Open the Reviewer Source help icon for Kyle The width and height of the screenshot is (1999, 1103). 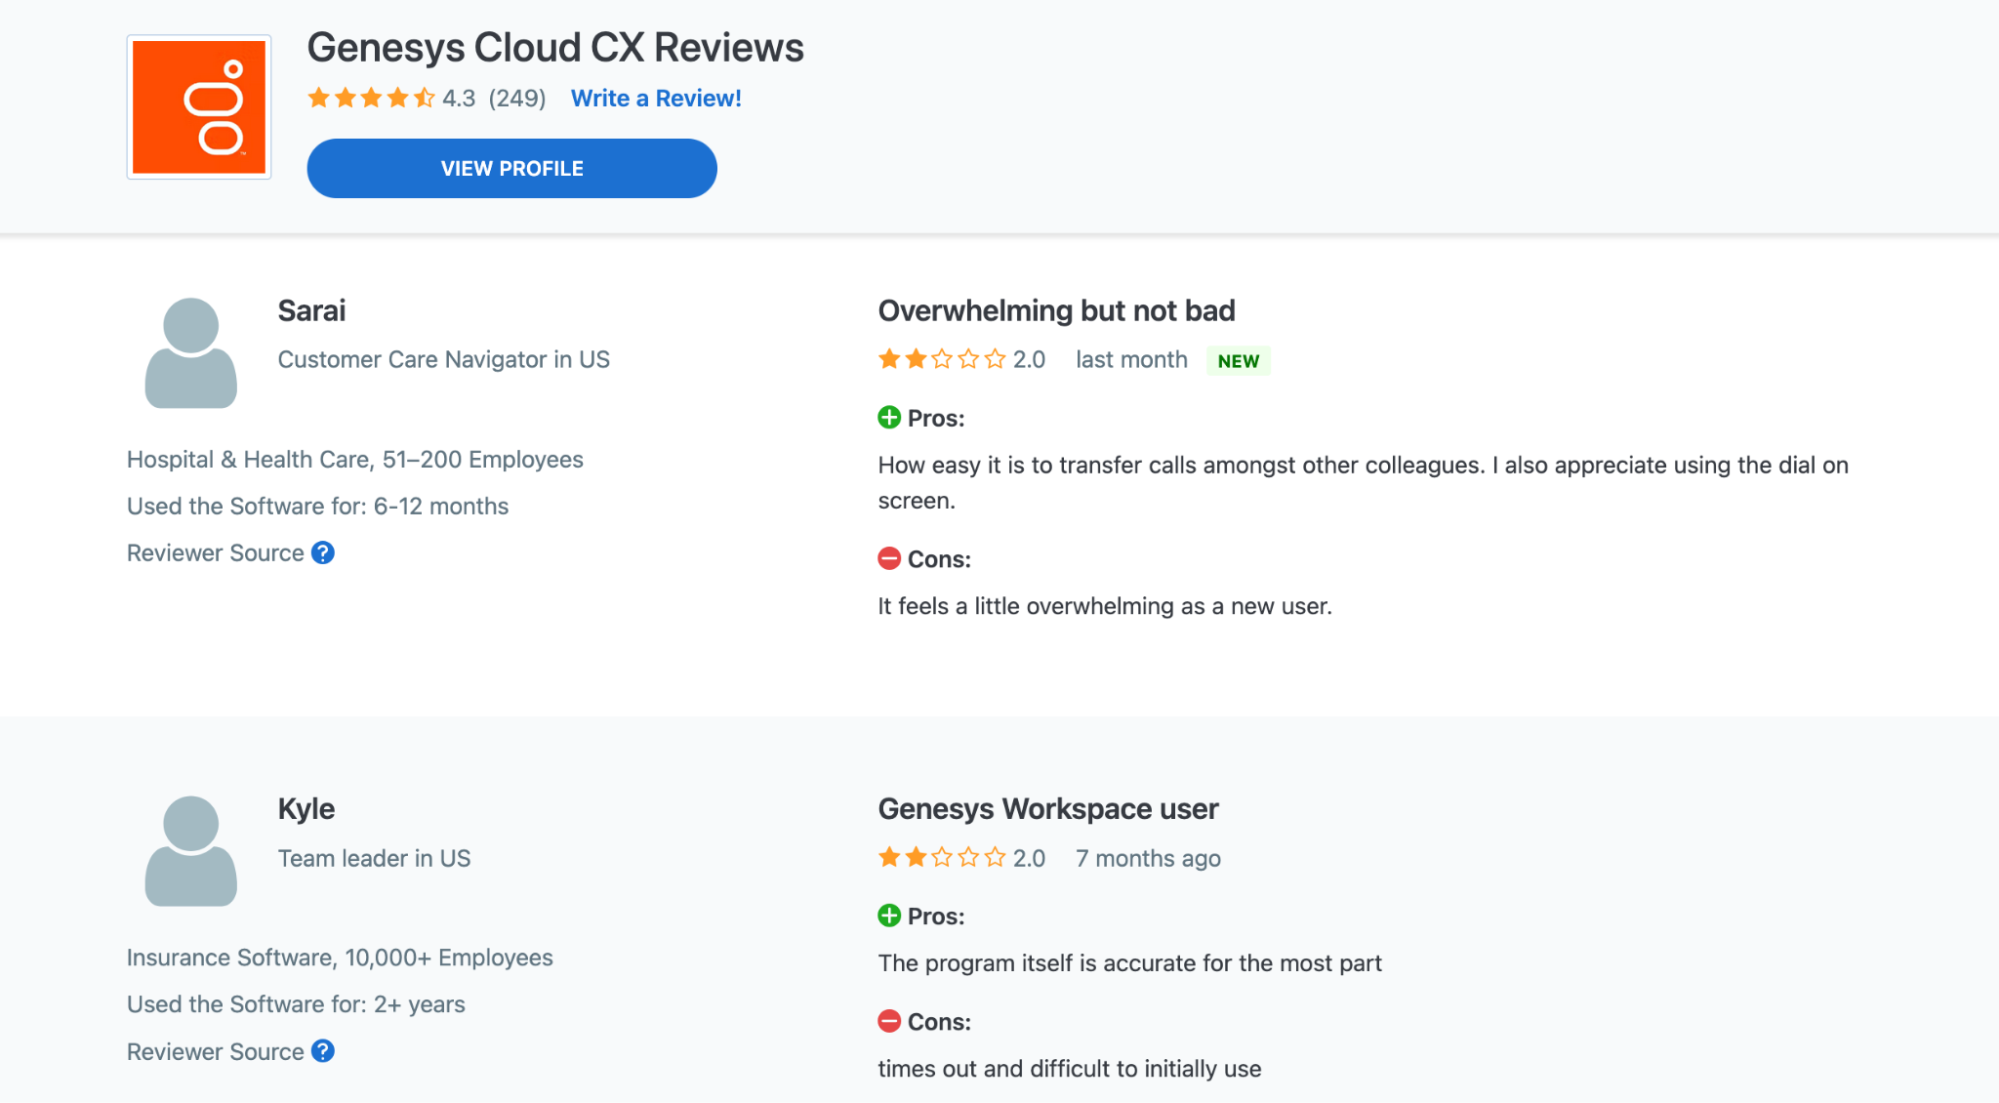pos(322,1051)
